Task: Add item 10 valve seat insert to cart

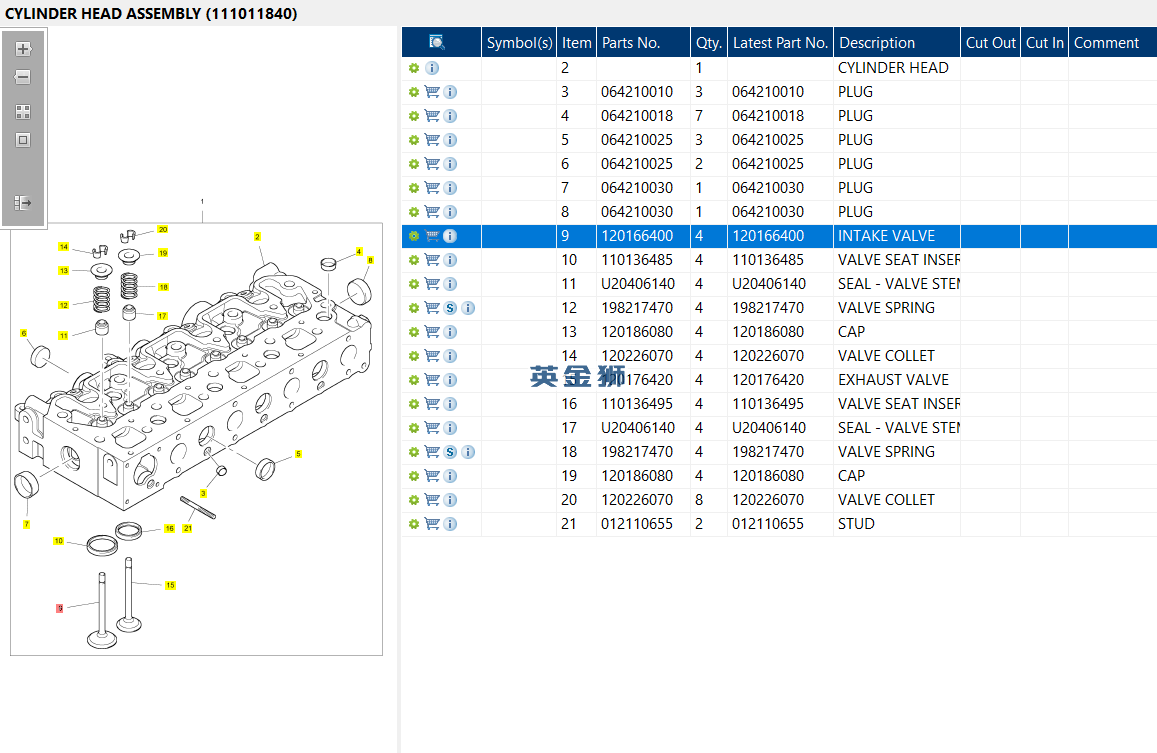Action: pos(432,260)
